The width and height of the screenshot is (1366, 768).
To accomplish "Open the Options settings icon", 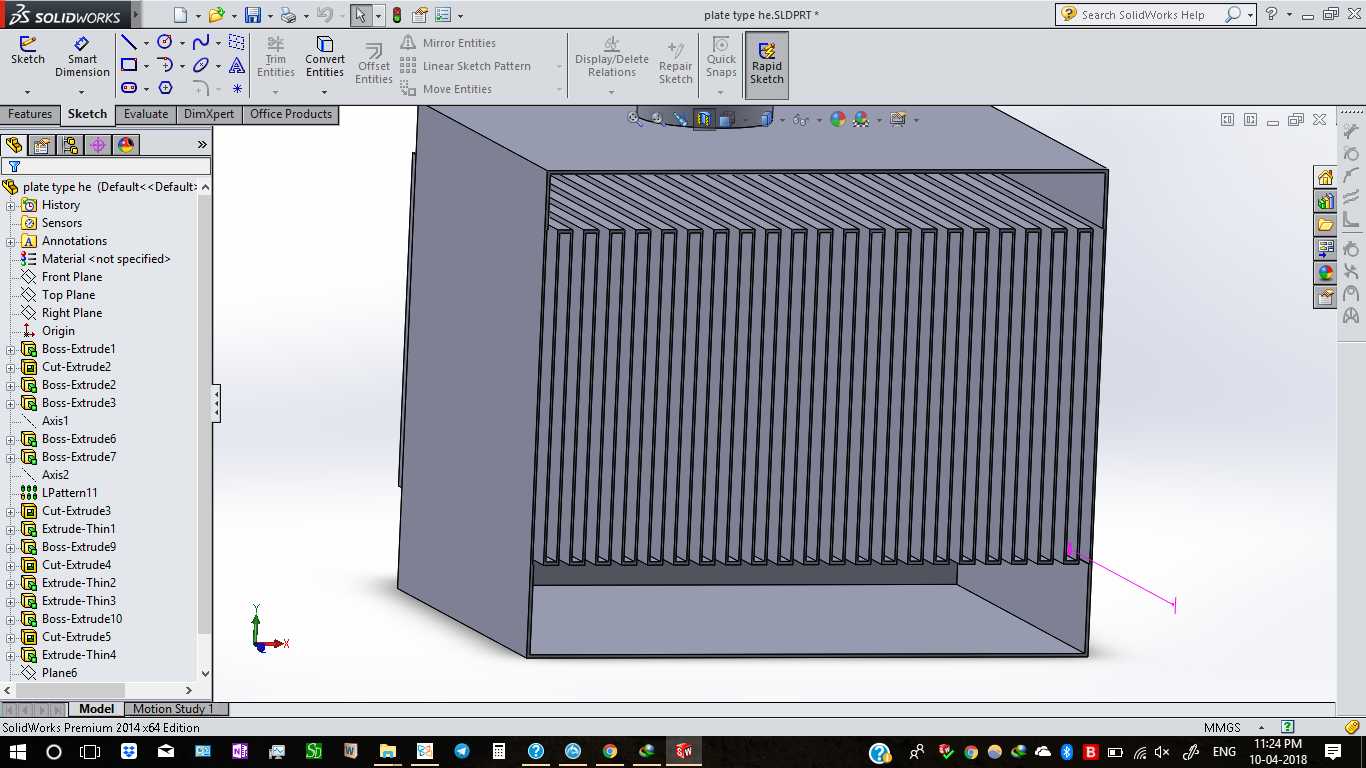I will (x=419, y=15).
